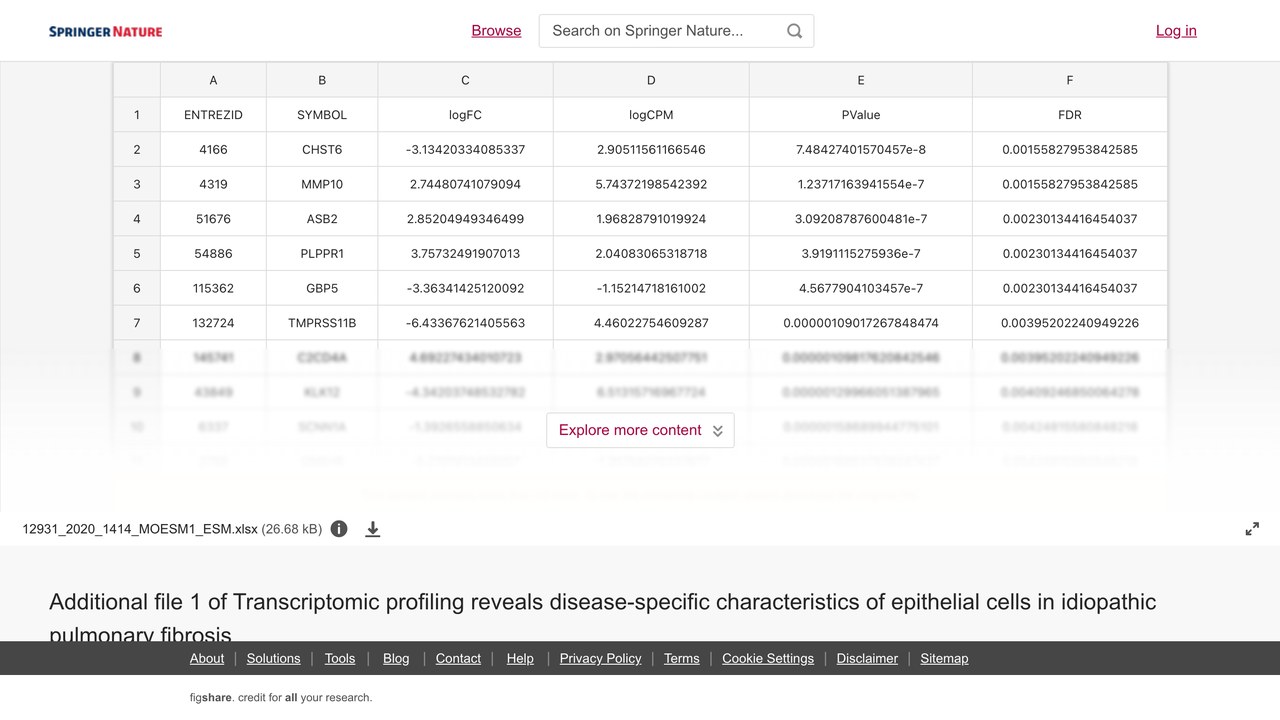Select the MMP10 symbol cell

point(322,184)
